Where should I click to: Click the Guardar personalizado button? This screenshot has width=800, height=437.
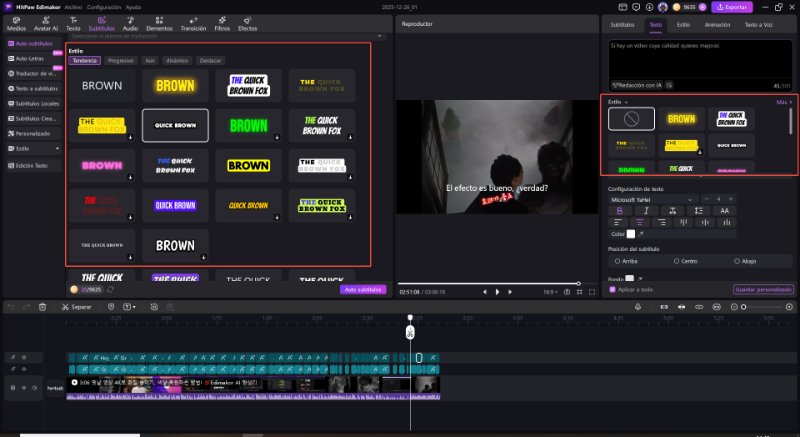coord(763,289)
